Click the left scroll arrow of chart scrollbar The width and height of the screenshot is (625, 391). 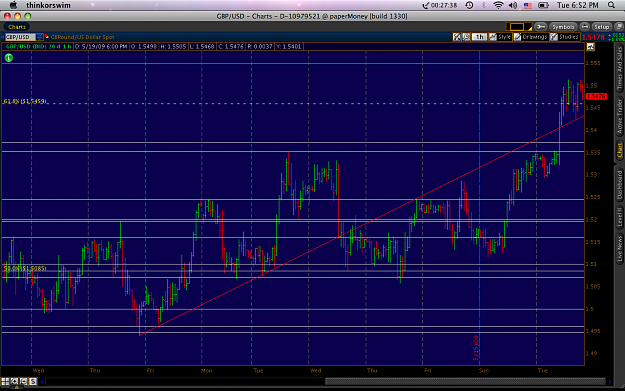(42, 382)
